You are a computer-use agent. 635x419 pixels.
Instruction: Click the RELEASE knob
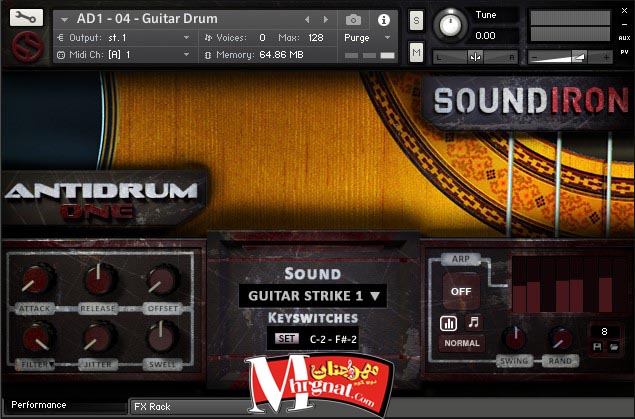tap(99, 279)
